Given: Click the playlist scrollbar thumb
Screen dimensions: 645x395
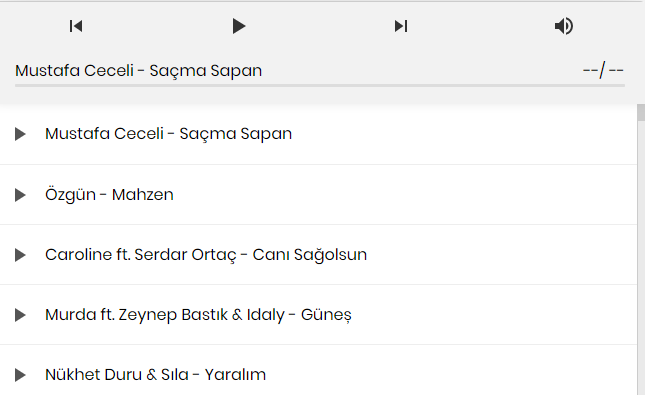Looking at the screenshot, I should 641,112.
